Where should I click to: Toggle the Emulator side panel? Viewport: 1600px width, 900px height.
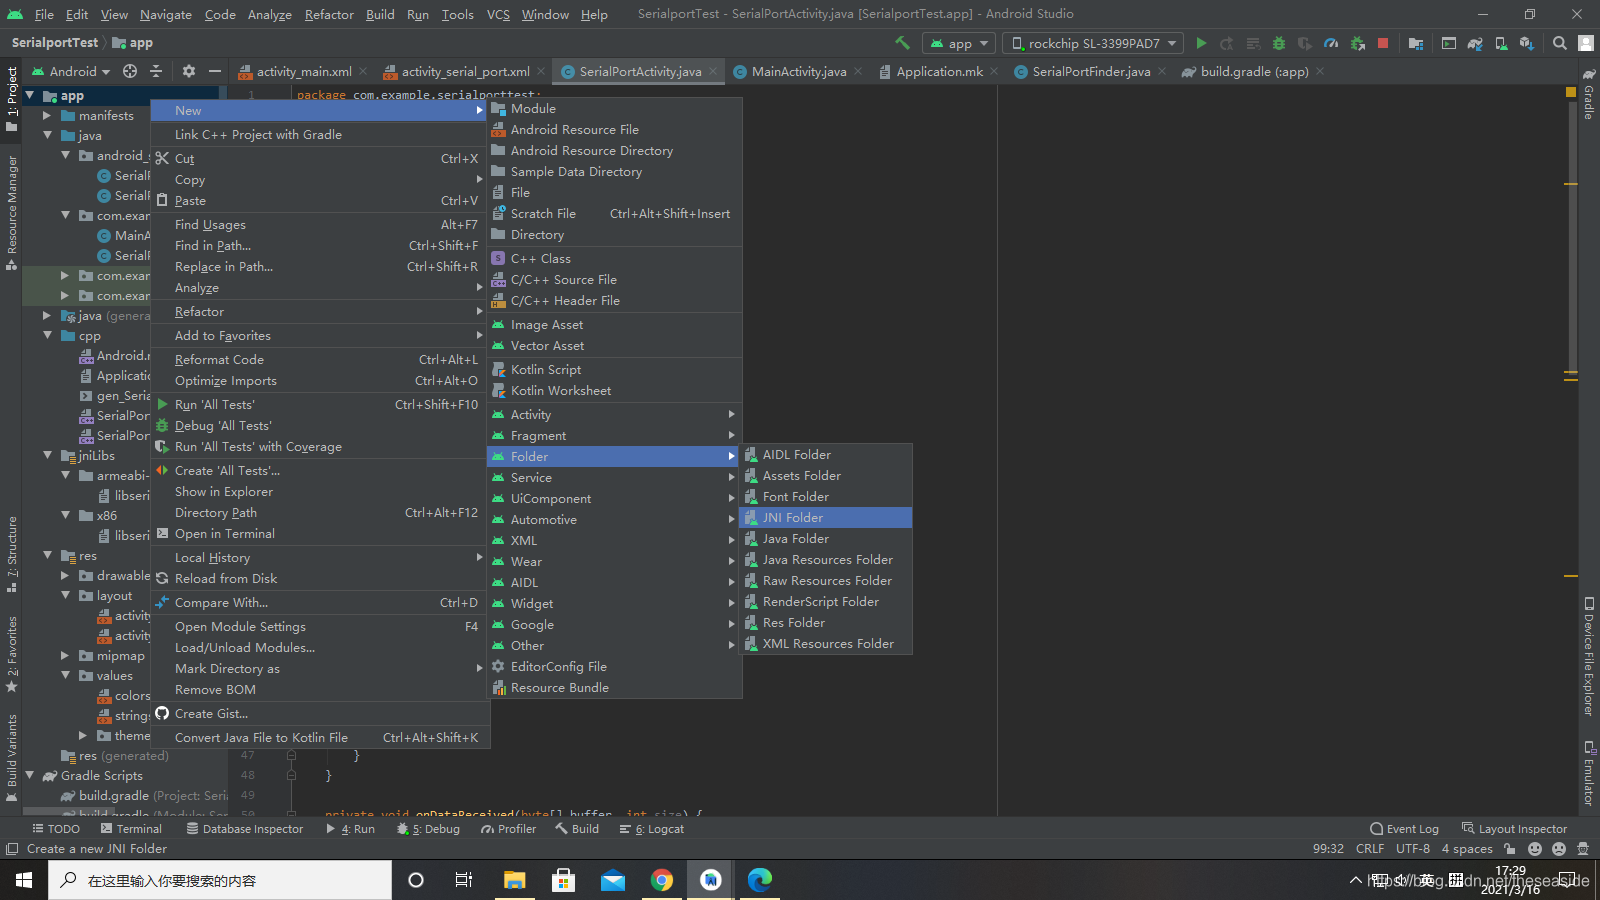coord(1588,773)
